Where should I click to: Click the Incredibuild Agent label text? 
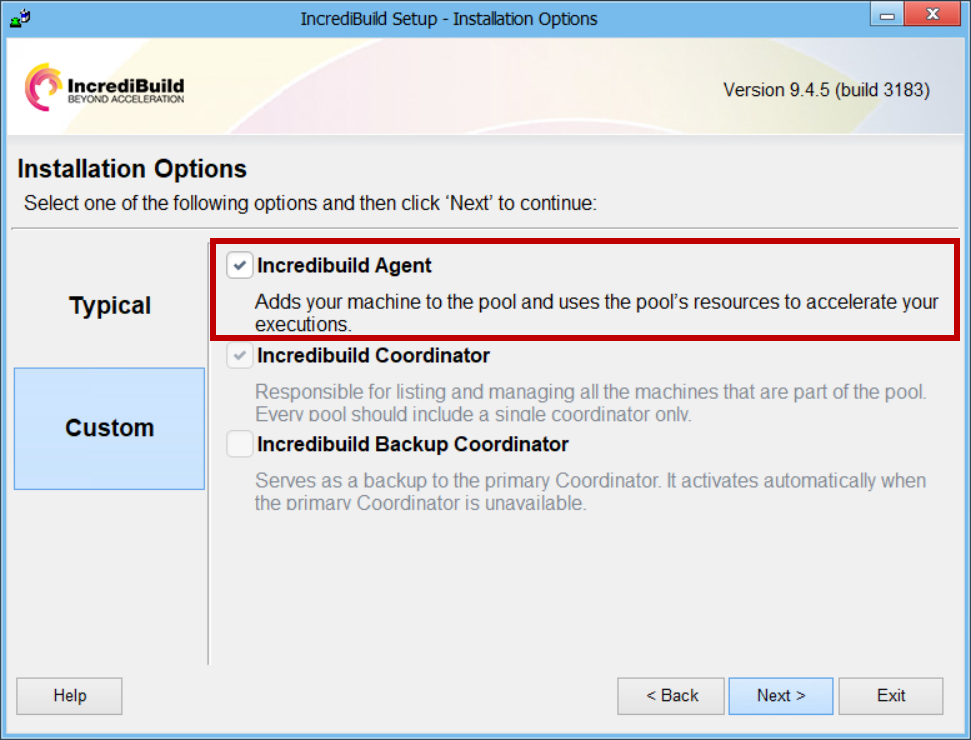[344, 266]
